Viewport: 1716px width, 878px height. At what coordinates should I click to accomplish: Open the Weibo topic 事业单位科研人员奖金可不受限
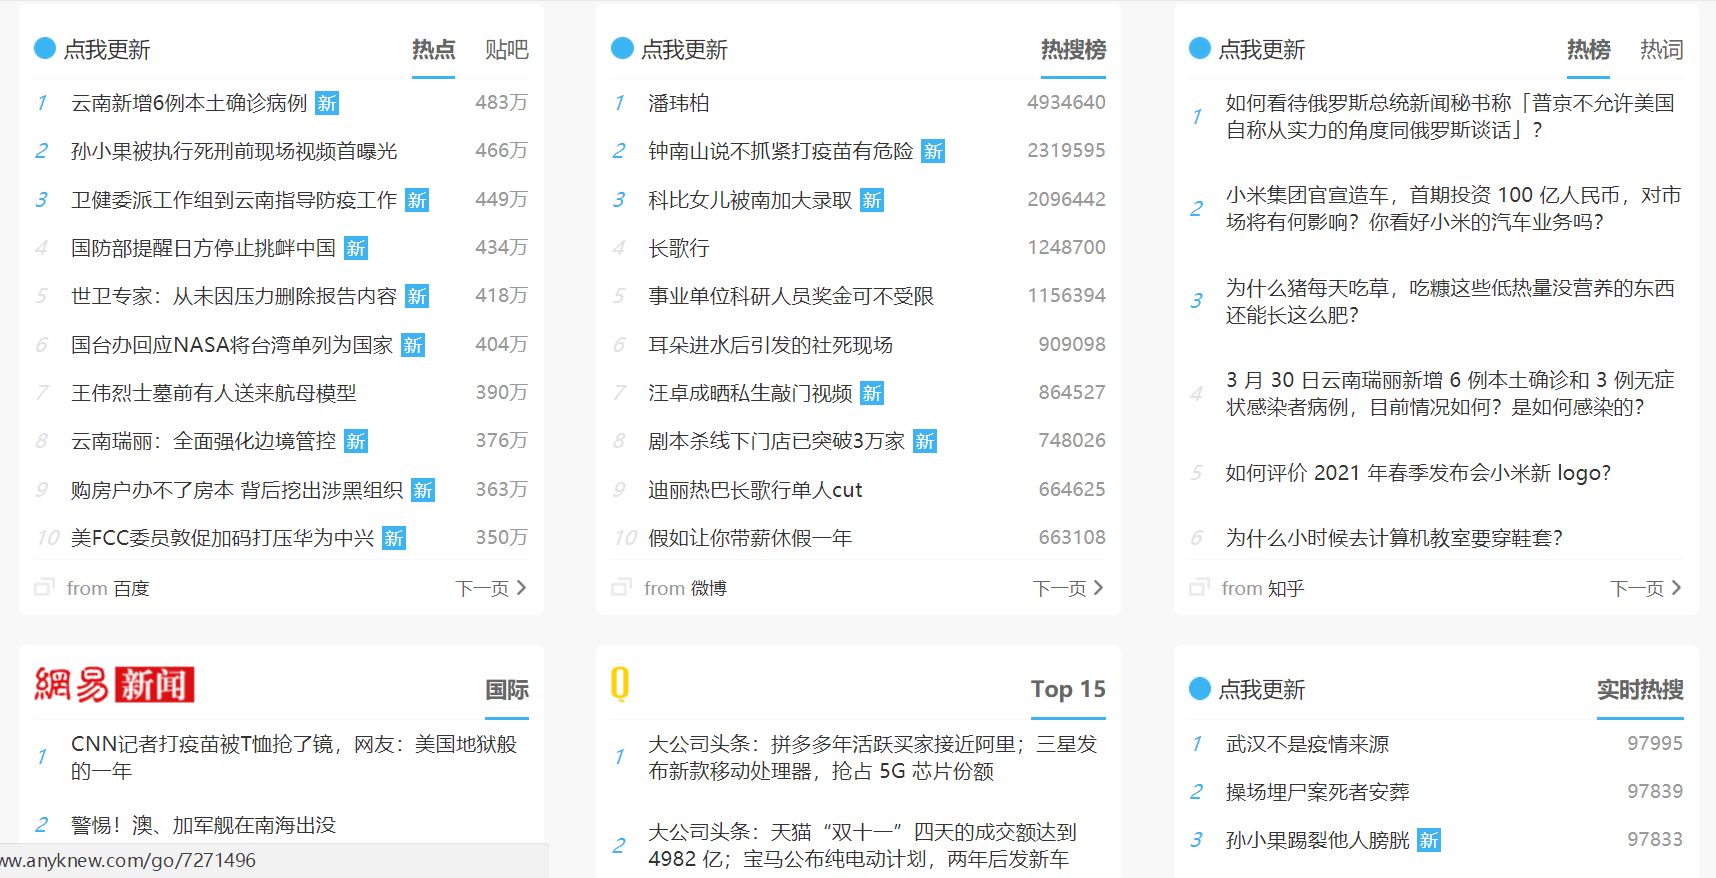(x=791, y=296)
